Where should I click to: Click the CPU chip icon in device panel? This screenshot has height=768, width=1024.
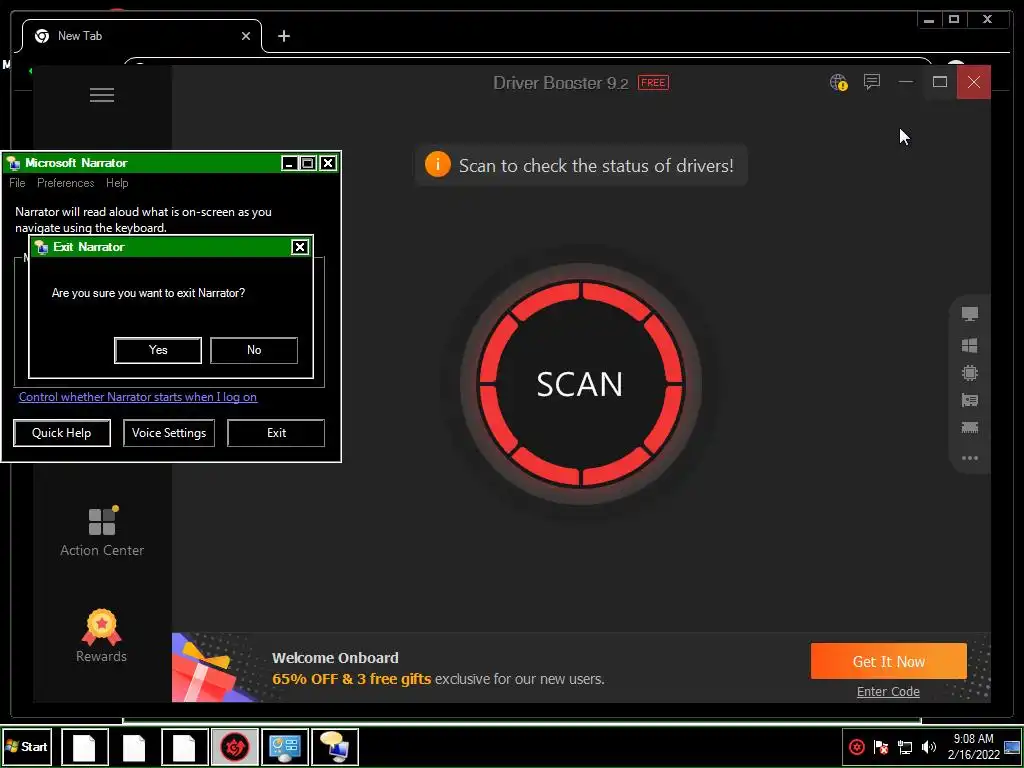tap(970, 373)
